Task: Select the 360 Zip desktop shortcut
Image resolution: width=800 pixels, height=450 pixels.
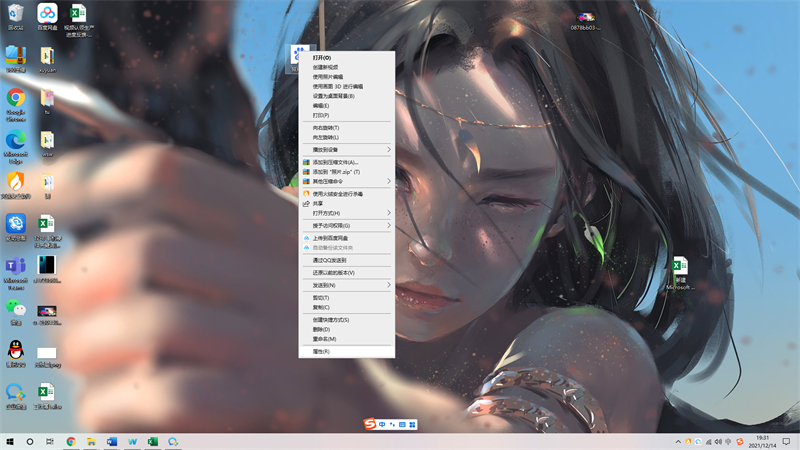Action: (15, 59)
